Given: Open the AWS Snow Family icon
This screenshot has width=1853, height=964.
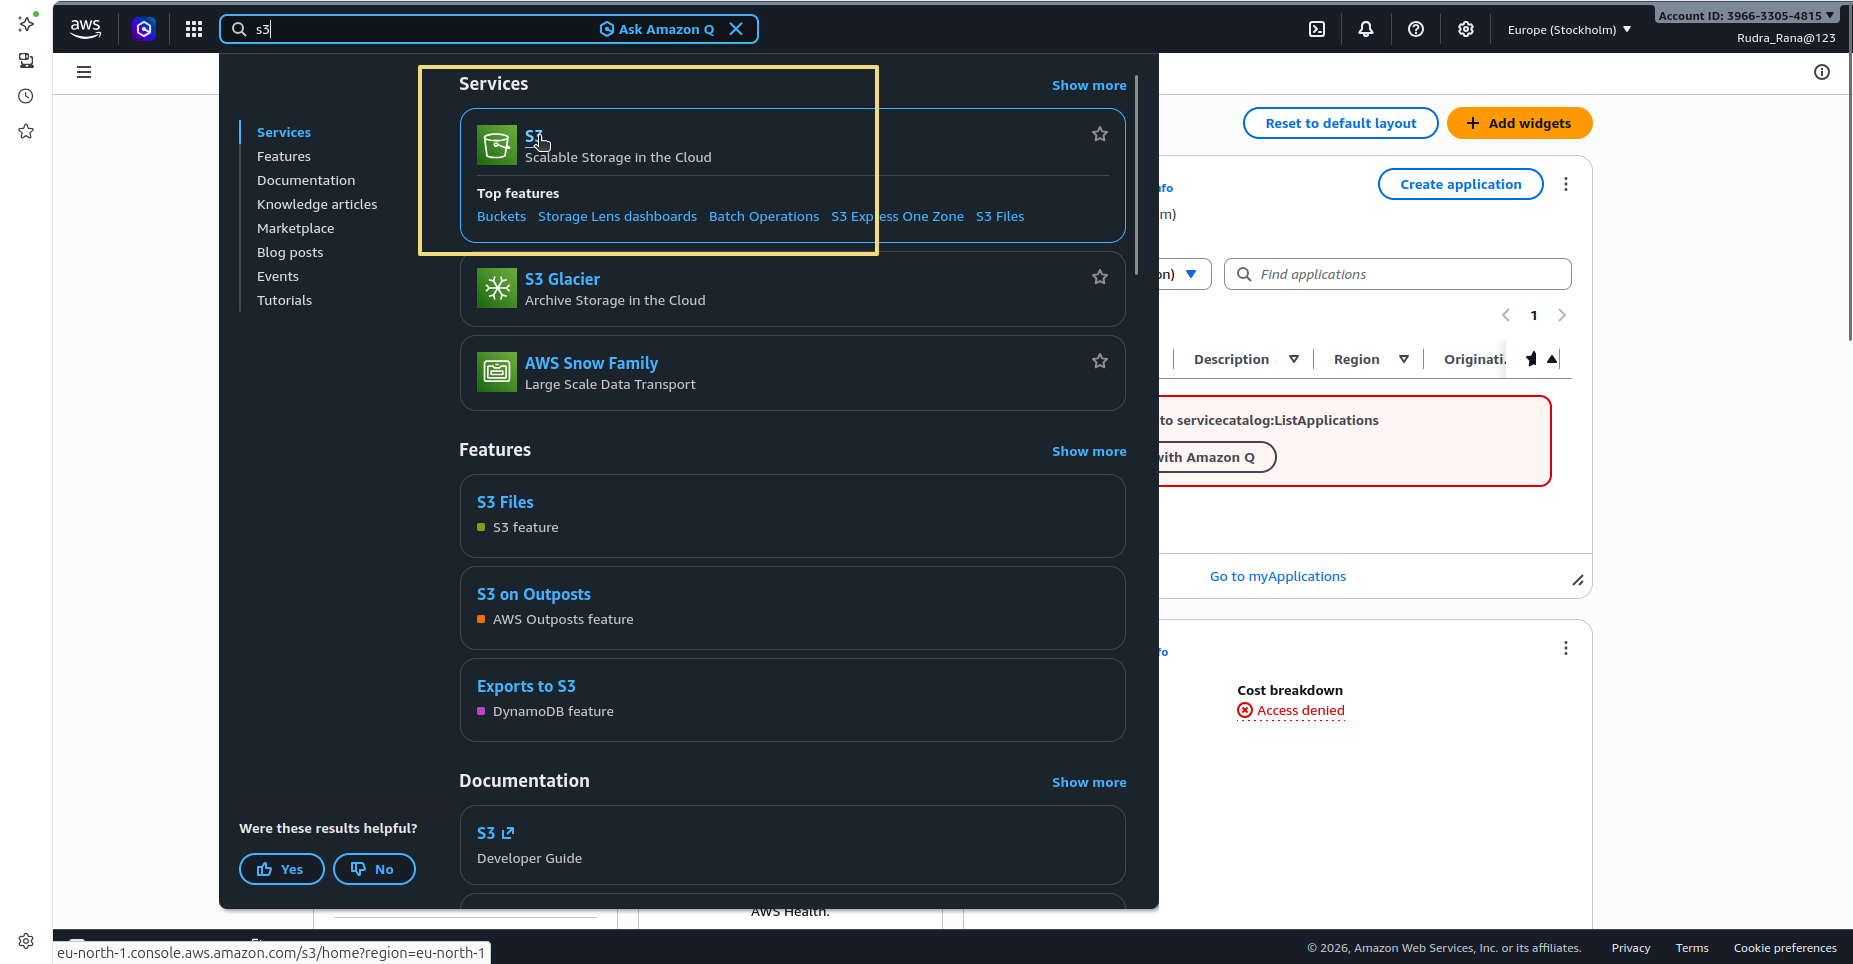Looking at the screenshot, I should click(x=497, y=372).
